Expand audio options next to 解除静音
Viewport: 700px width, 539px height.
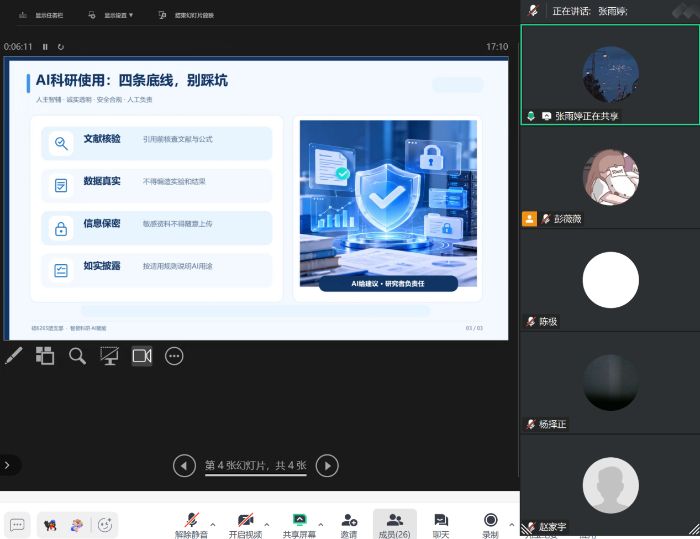tap(213, 525)
